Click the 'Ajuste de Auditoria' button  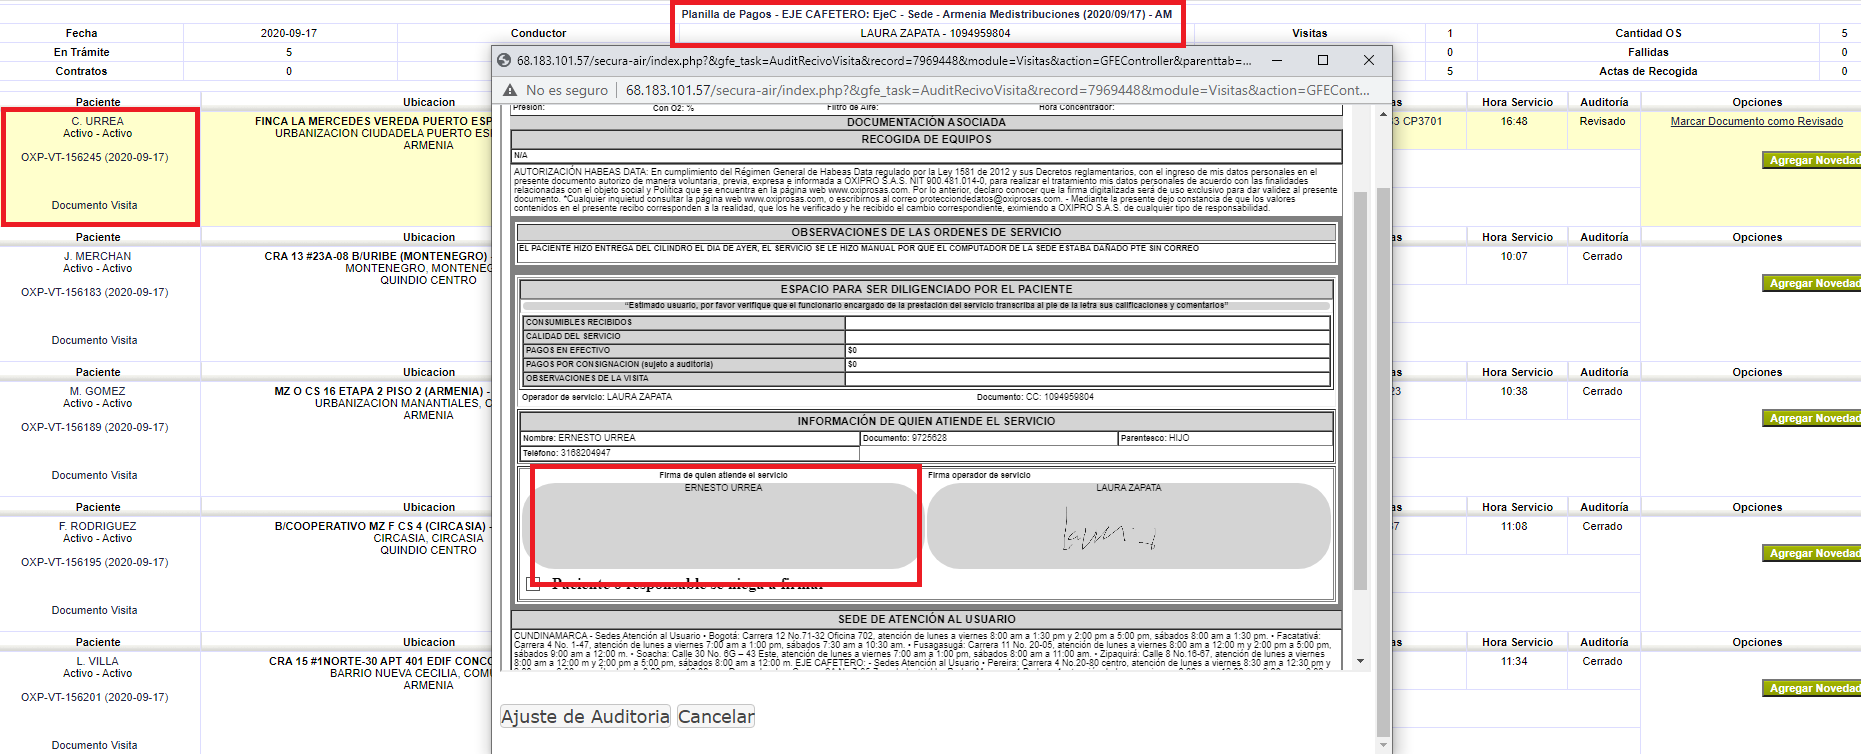click(x=585, y=717)
